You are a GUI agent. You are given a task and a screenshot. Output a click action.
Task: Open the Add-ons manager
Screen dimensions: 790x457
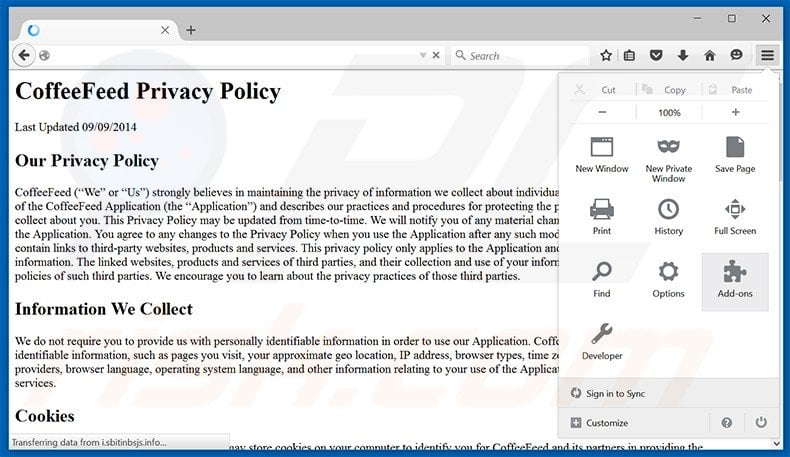point(735,281)
